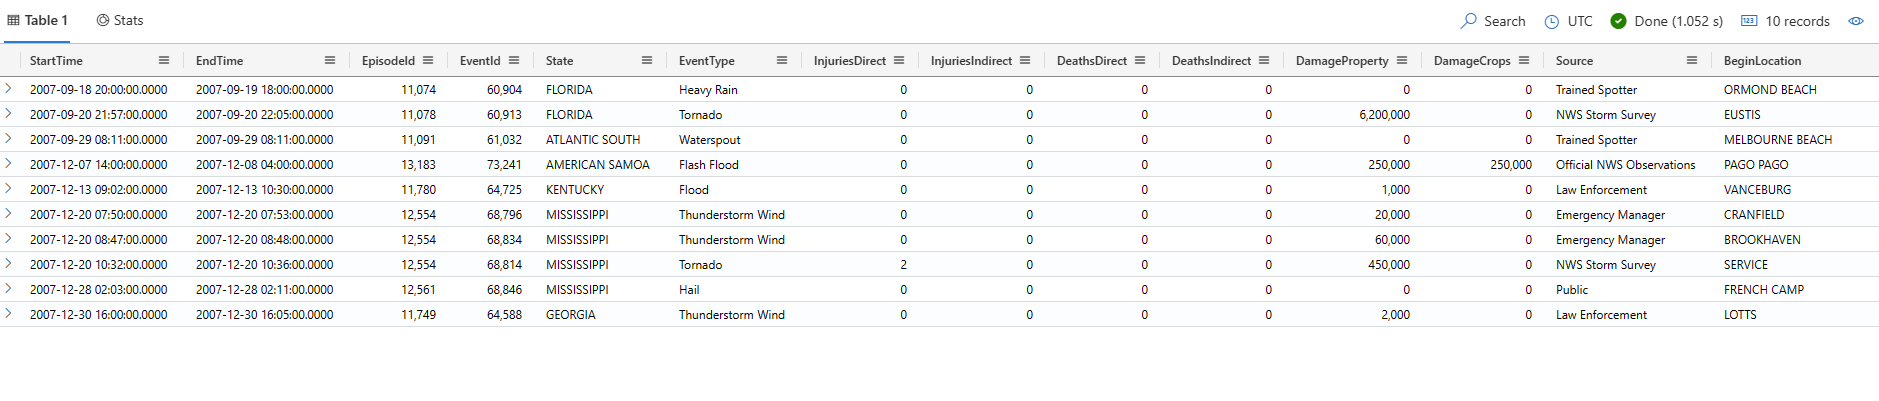Click the DeathsIndirect column menu icon

pos(1264,61)
